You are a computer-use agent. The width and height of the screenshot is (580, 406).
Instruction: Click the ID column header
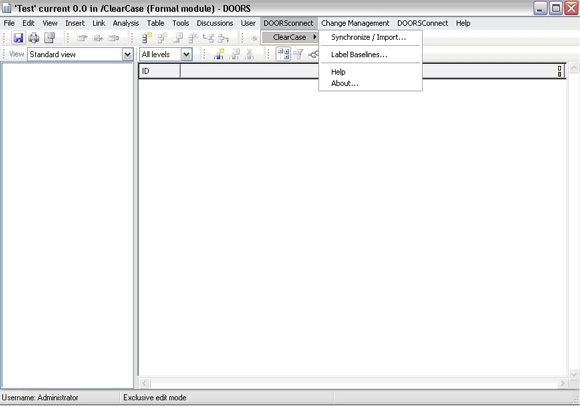[160, 71]
